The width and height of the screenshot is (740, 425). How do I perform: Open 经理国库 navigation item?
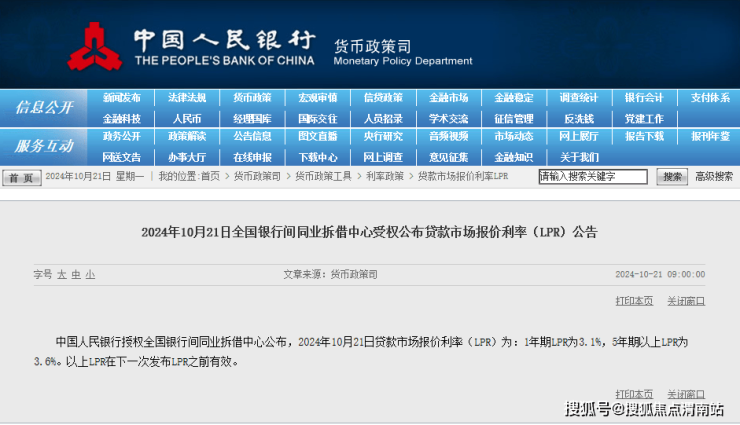pos(252,119)
